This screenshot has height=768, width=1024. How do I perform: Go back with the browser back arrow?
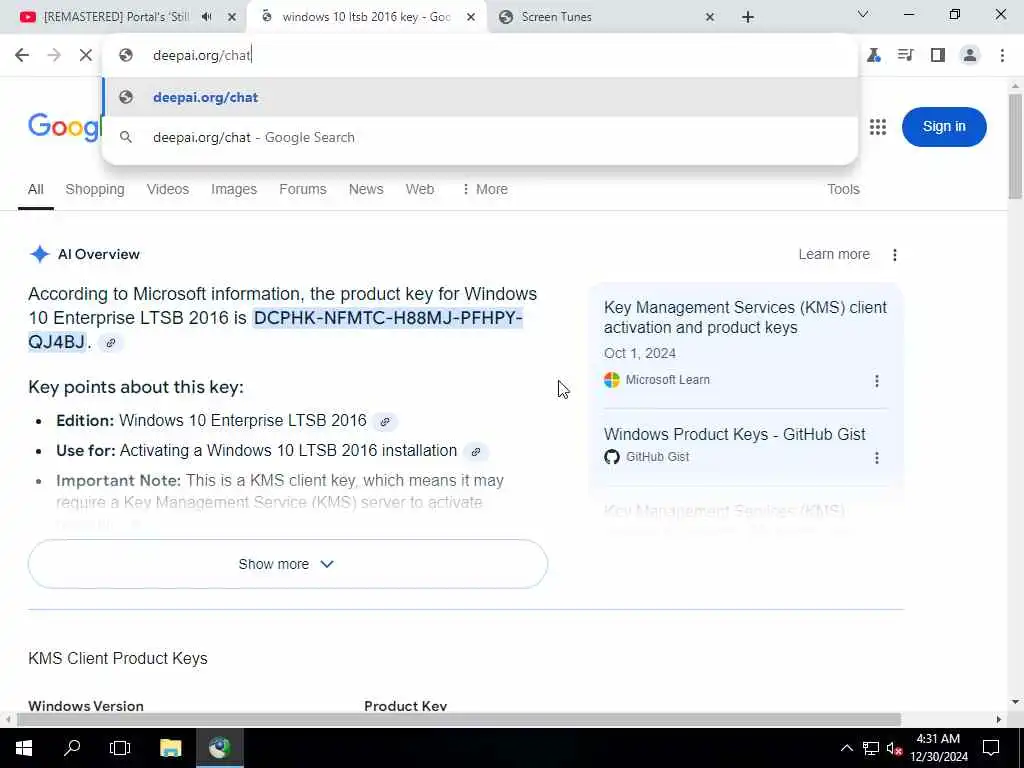coord(22,55)
